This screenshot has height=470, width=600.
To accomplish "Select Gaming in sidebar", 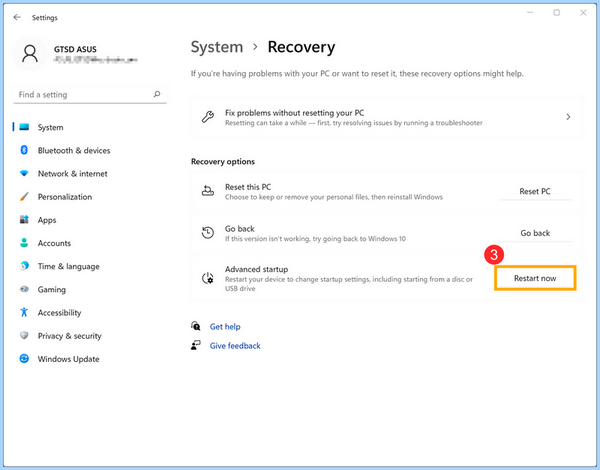I will pyautogui.click(x=90, y=289).
